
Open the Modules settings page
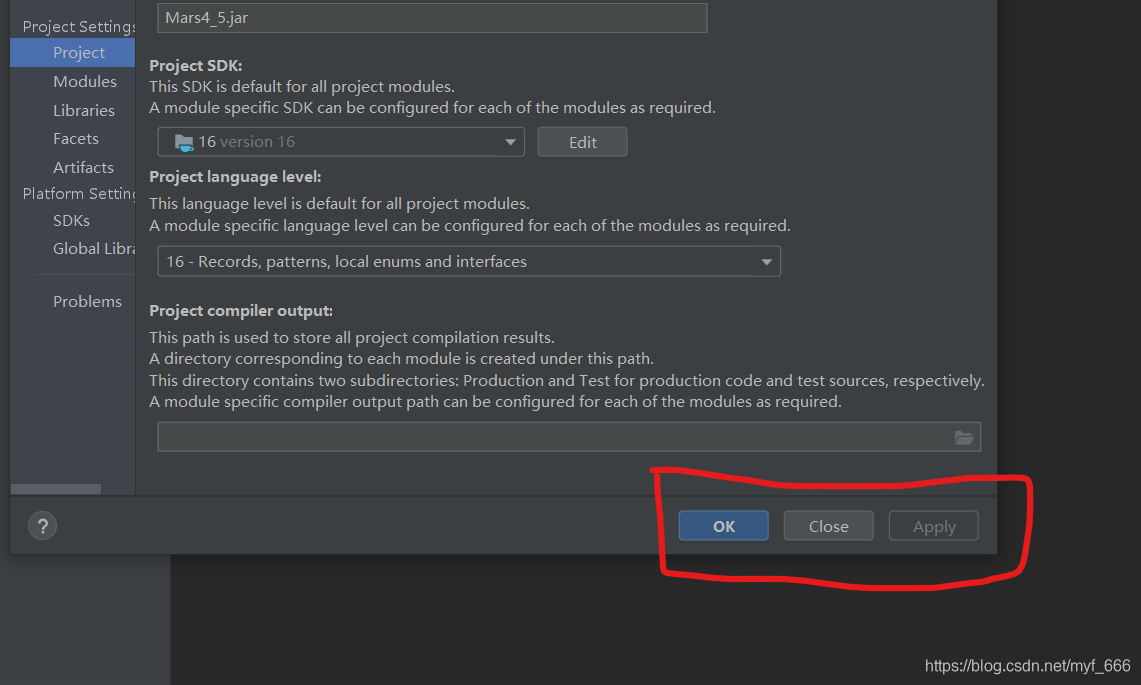(84, 82)
